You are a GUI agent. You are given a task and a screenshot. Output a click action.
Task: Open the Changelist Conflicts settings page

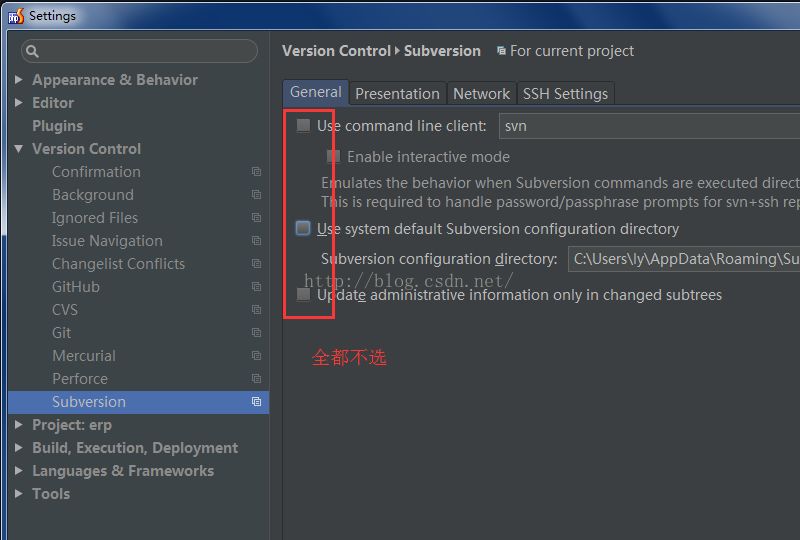118,264
